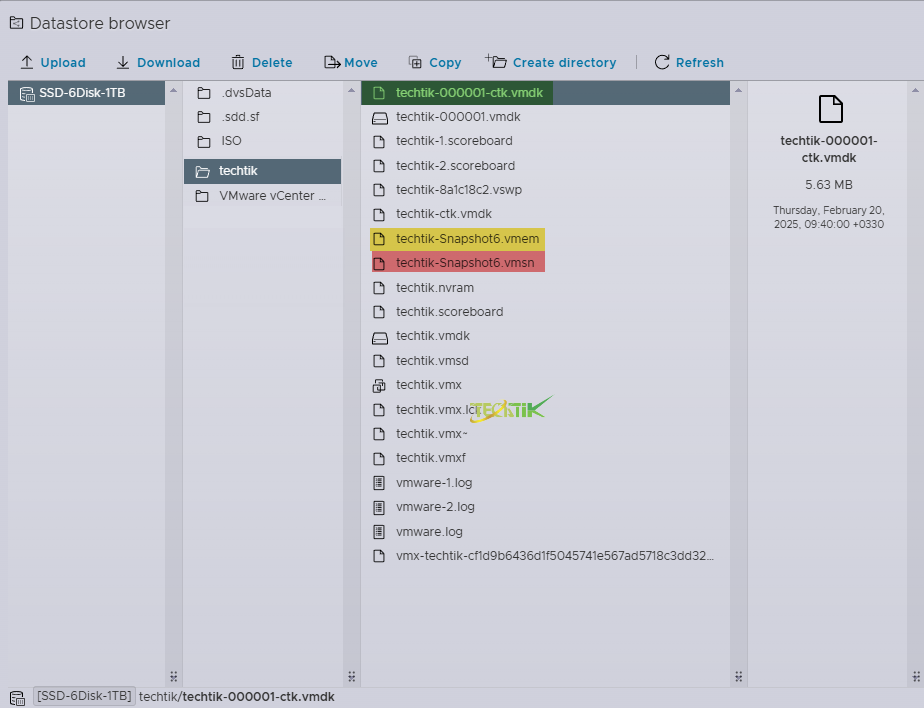This screenshot has width=924, height=708.
Task: Select file techtik-1.scoreboard
Action: [x=454, y=141]
